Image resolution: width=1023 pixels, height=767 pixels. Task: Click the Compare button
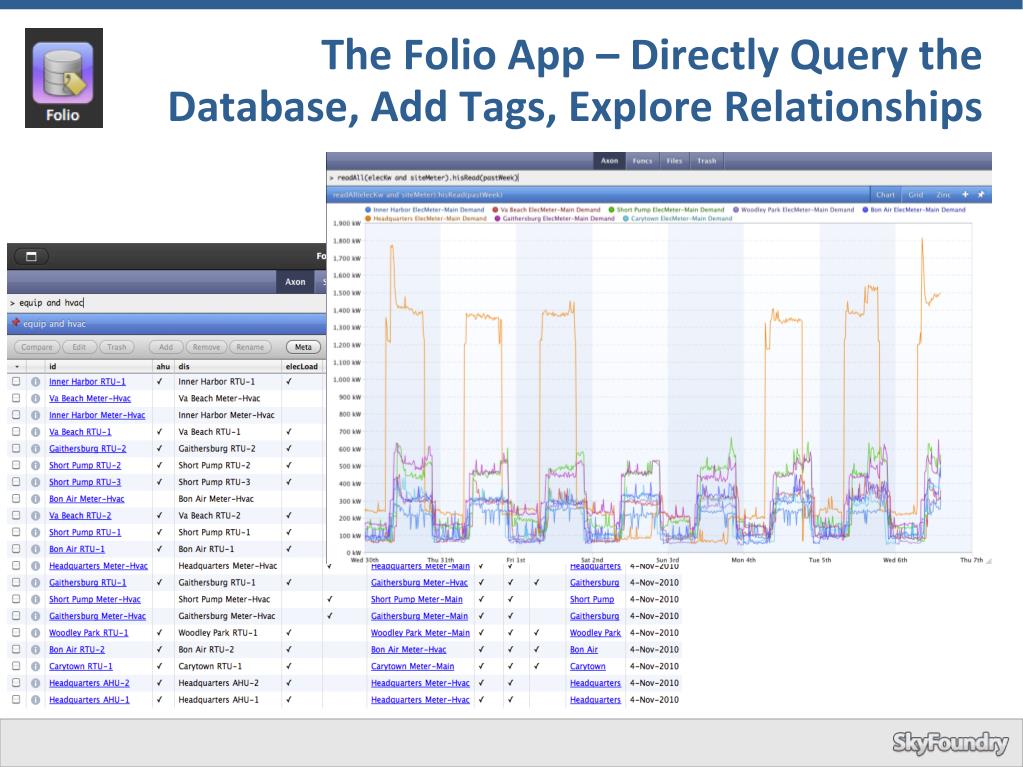click(x=37, y=347)
